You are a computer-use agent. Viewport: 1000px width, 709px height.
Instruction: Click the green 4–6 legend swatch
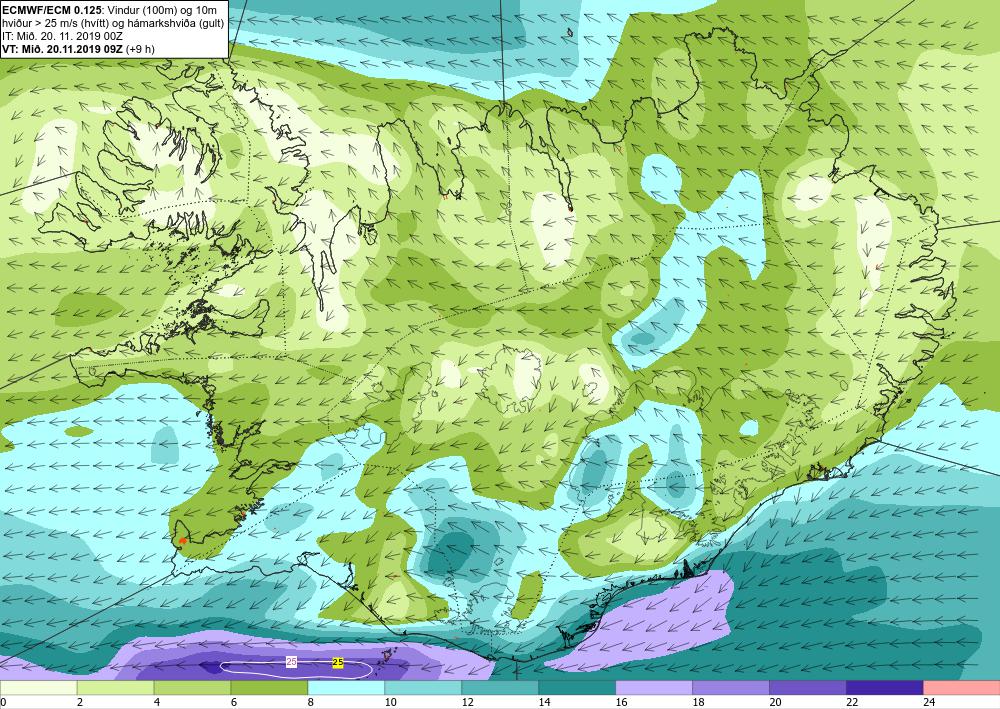click(x=193, y=688)
